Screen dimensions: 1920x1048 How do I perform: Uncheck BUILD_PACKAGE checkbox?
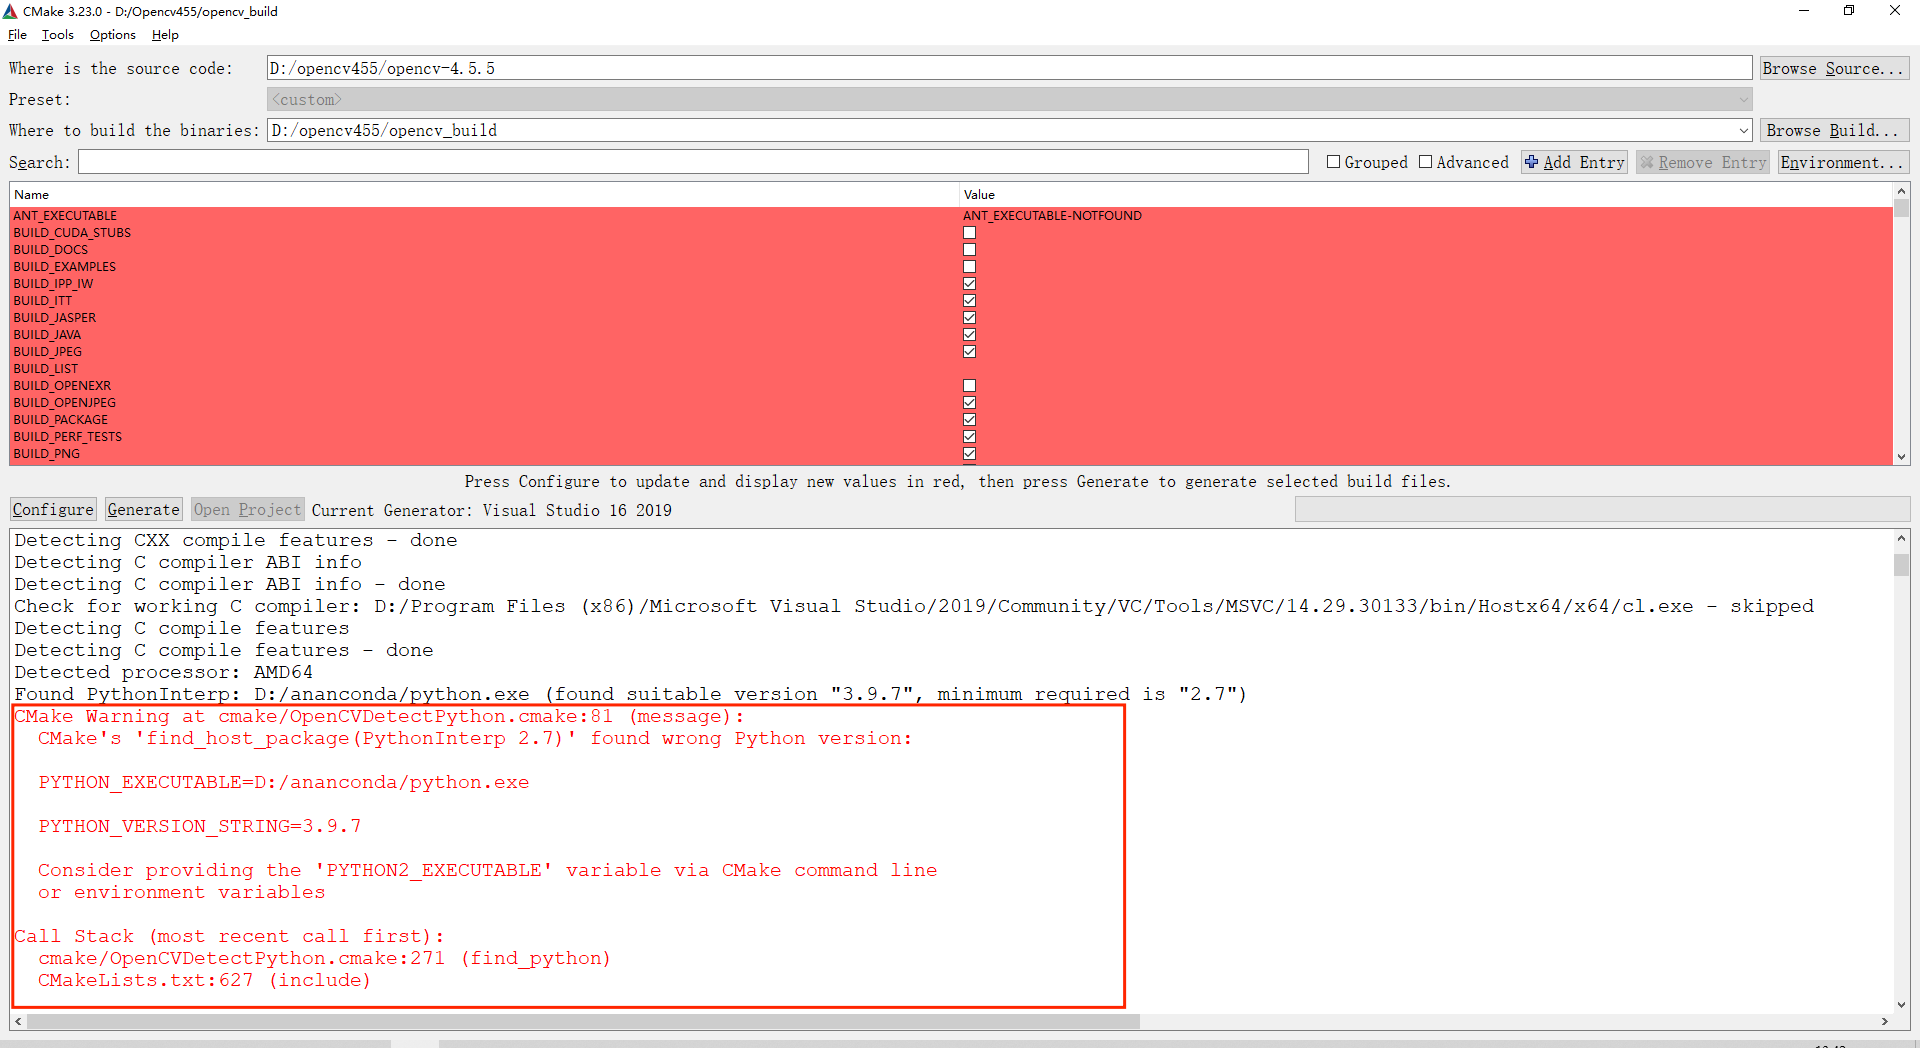pos(969,420)
